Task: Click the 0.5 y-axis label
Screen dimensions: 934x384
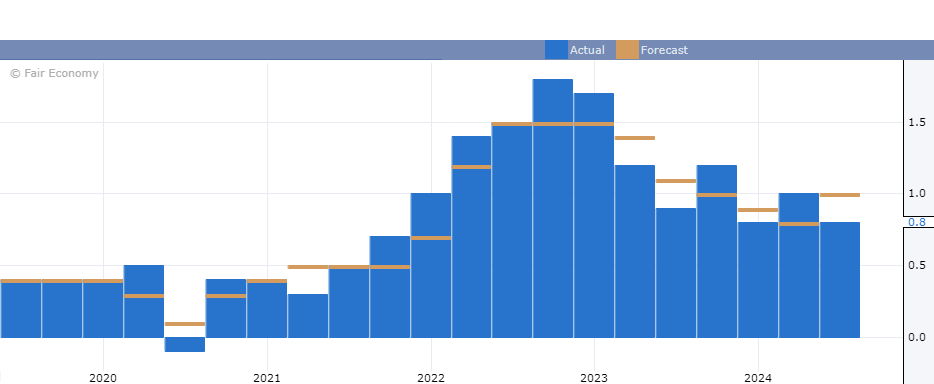Action: (x=917, y=266)
